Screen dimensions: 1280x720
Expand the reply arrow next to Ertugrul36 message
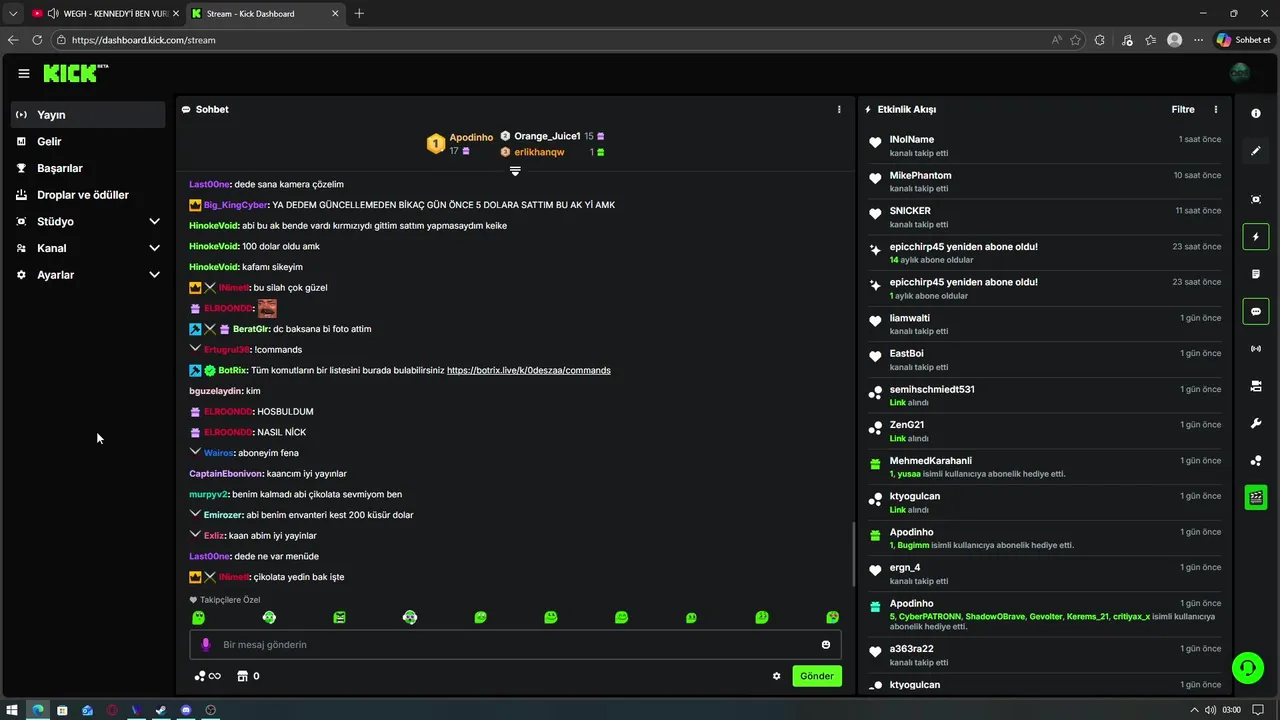pyautogui.click(x=195, y=349)
